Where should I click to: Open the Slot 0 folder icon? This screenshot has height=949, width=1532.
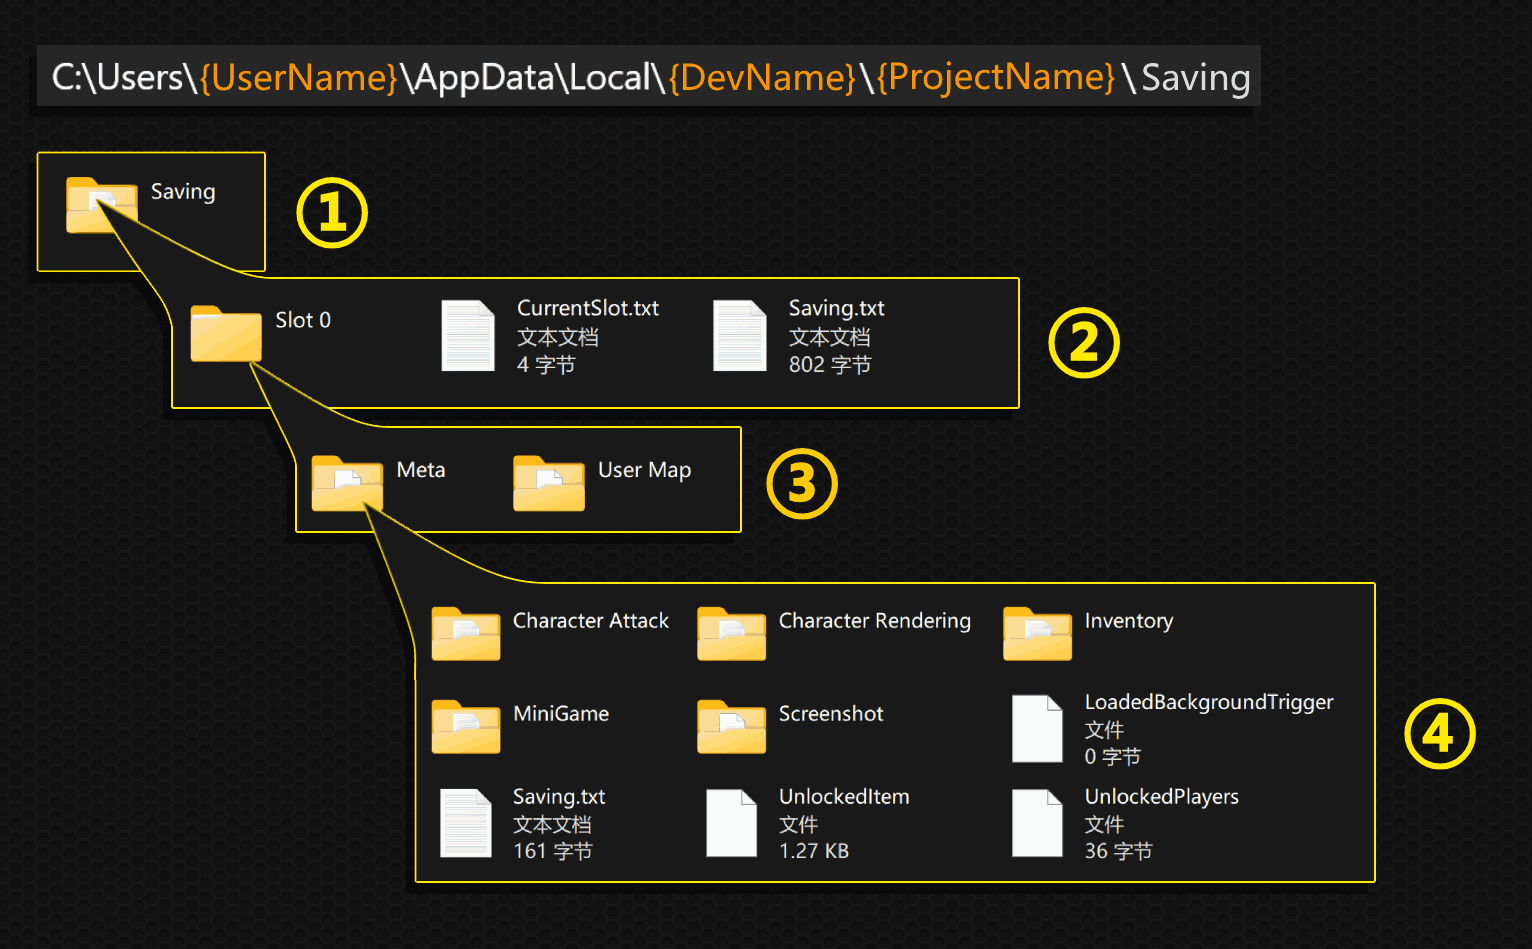pyautogui.click(x=226, y=333)
